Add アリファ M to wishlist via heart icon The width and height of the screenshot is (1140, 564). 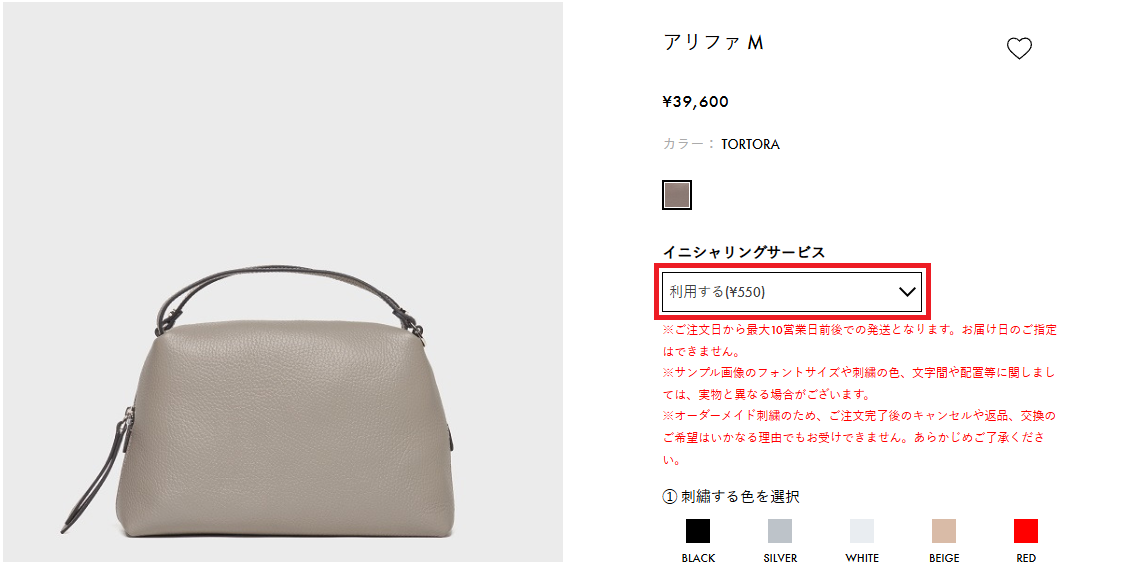tap(1019, 49)
